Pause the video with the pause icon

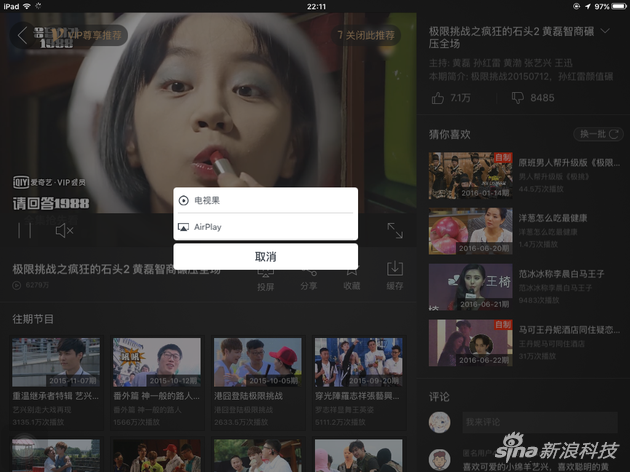(x=25, y=231)
